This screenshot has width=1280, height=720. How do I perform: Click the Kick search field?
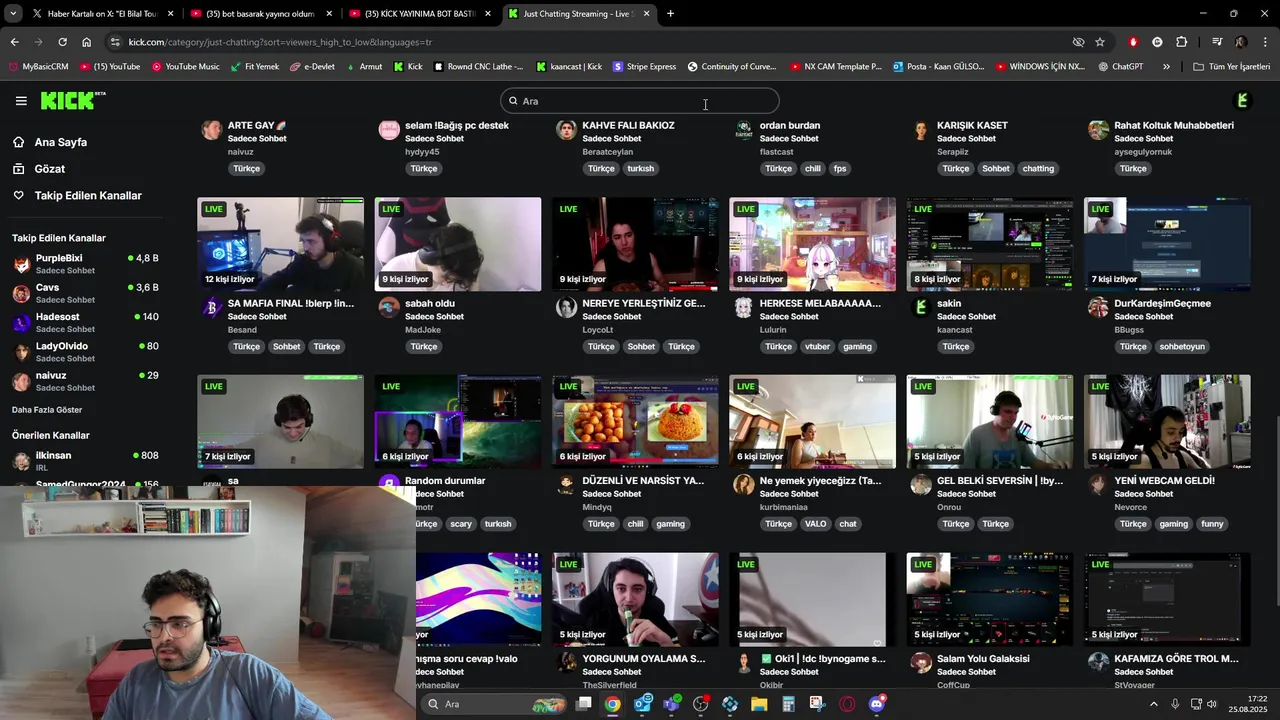click(x=640, y=101)
